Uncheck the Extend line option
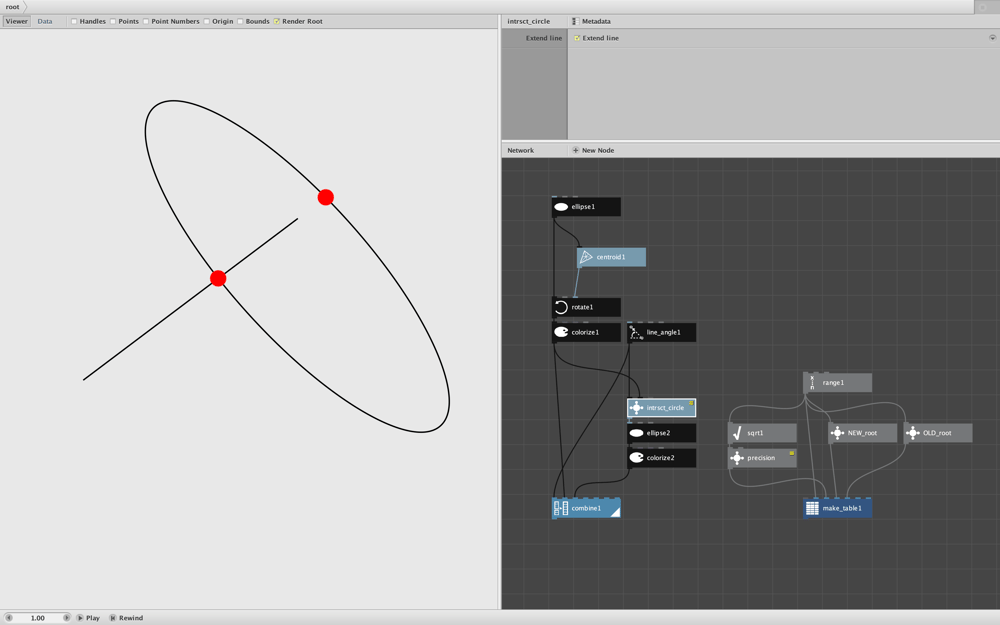Screen dimensions: 1000x625 [577, 38]
